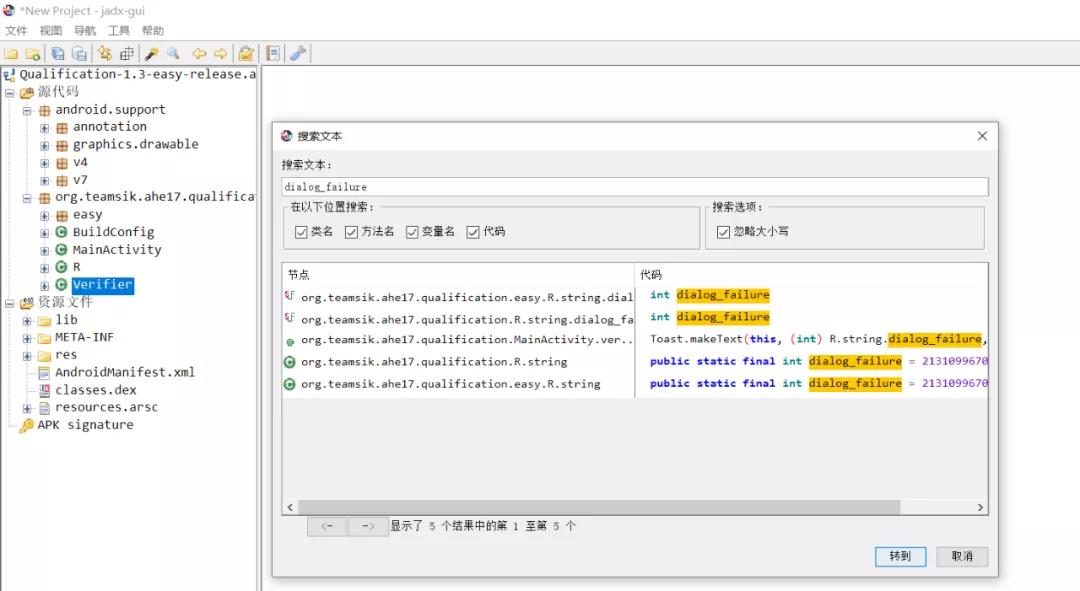Open the 导航 menu

pyautogui.click(x=85, y=30)
